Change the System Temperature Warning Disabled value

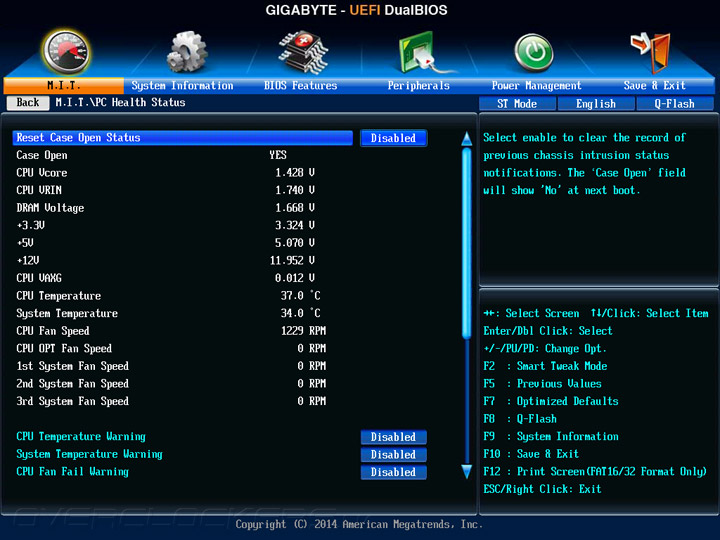[x=394, y=455]
